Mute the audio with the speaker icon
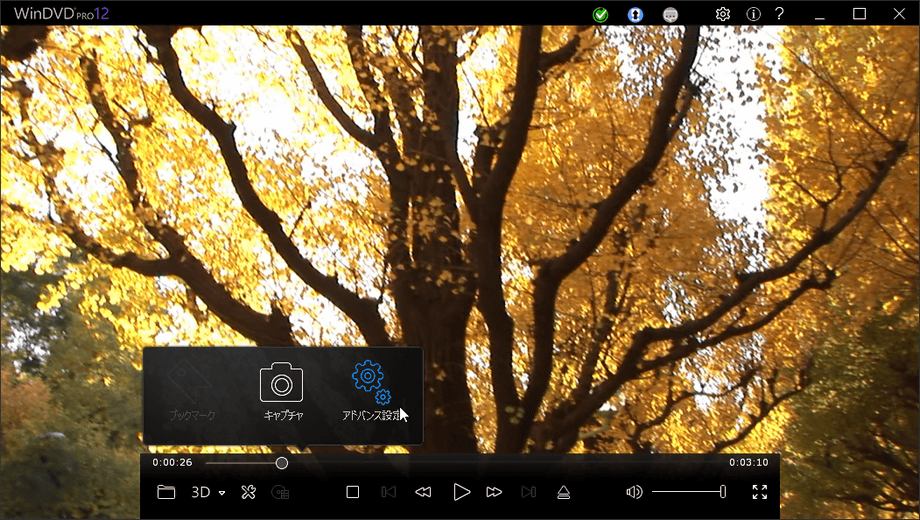 (x=634, y=492)
